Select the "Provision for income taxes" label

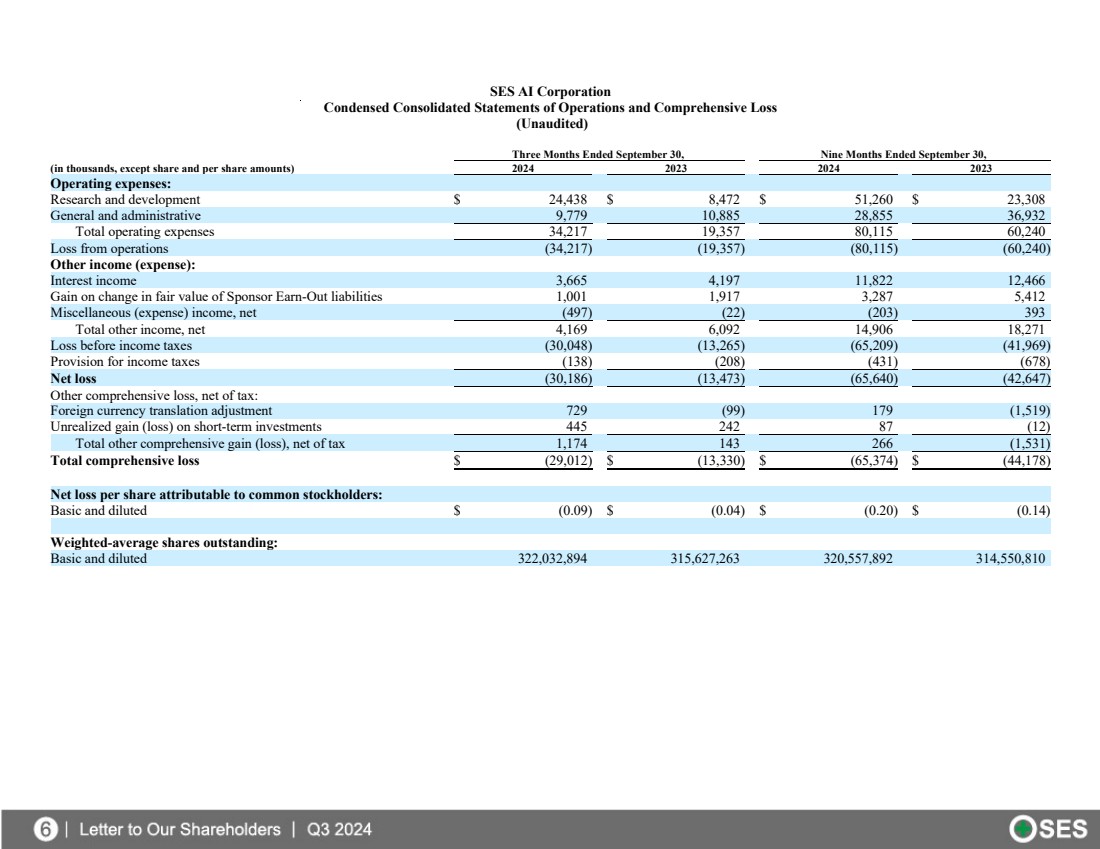click(124, 361)
